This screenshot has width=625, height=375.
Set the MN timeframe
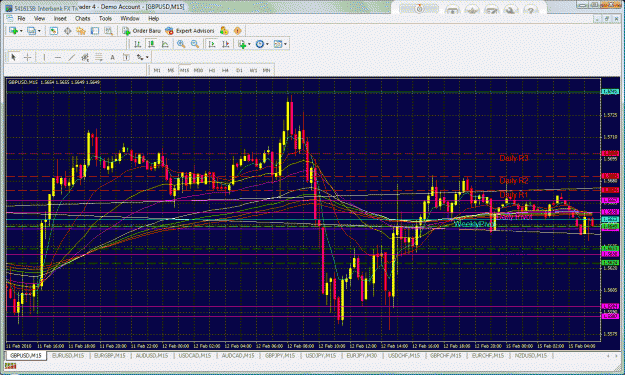pyautogui.click(x=267, y=70)
